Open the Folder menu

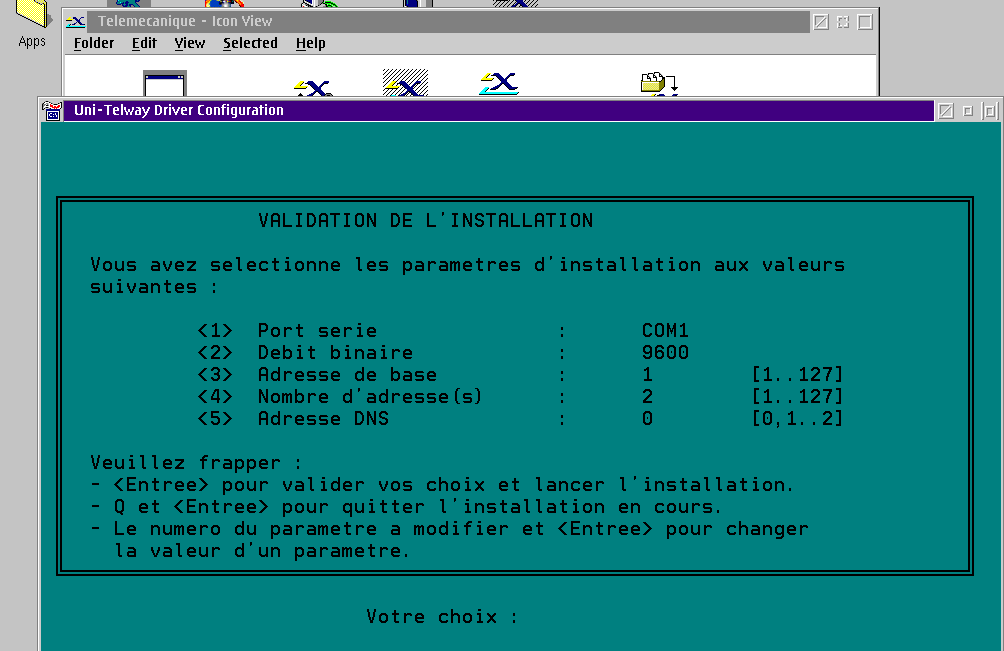(x=94, y=43)
